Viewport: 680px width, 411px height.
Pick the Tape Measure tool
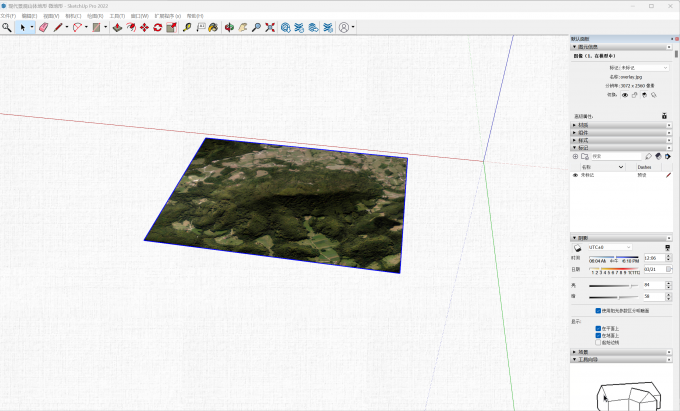[x=187, y=27]
